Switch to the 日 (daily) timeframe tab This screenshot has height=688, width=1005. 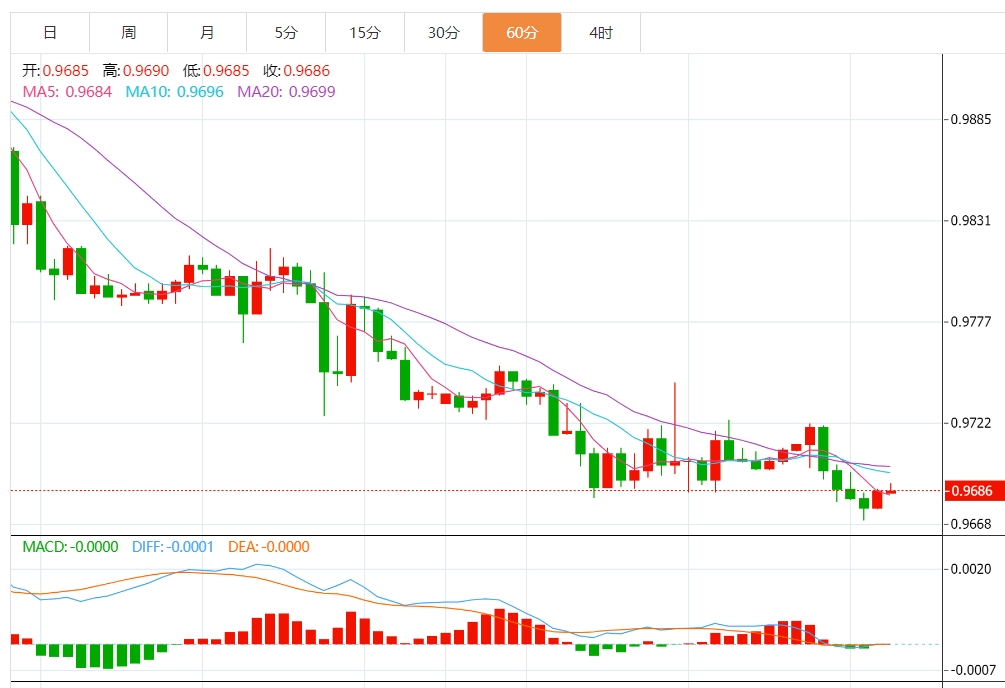(x=50, y=33)
